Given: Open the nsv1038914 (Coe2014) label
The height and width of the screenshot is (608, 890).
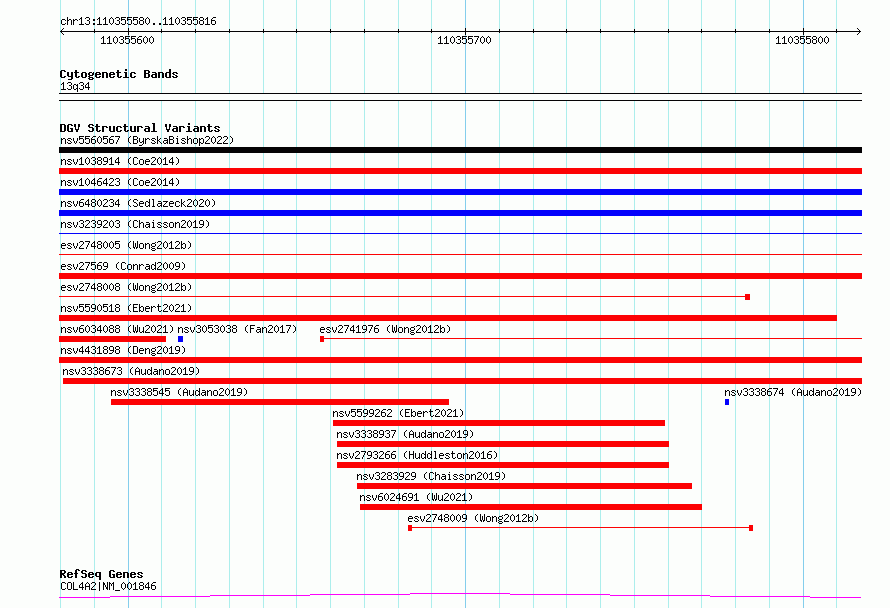Looking at the screenshot, I should 120,161.
